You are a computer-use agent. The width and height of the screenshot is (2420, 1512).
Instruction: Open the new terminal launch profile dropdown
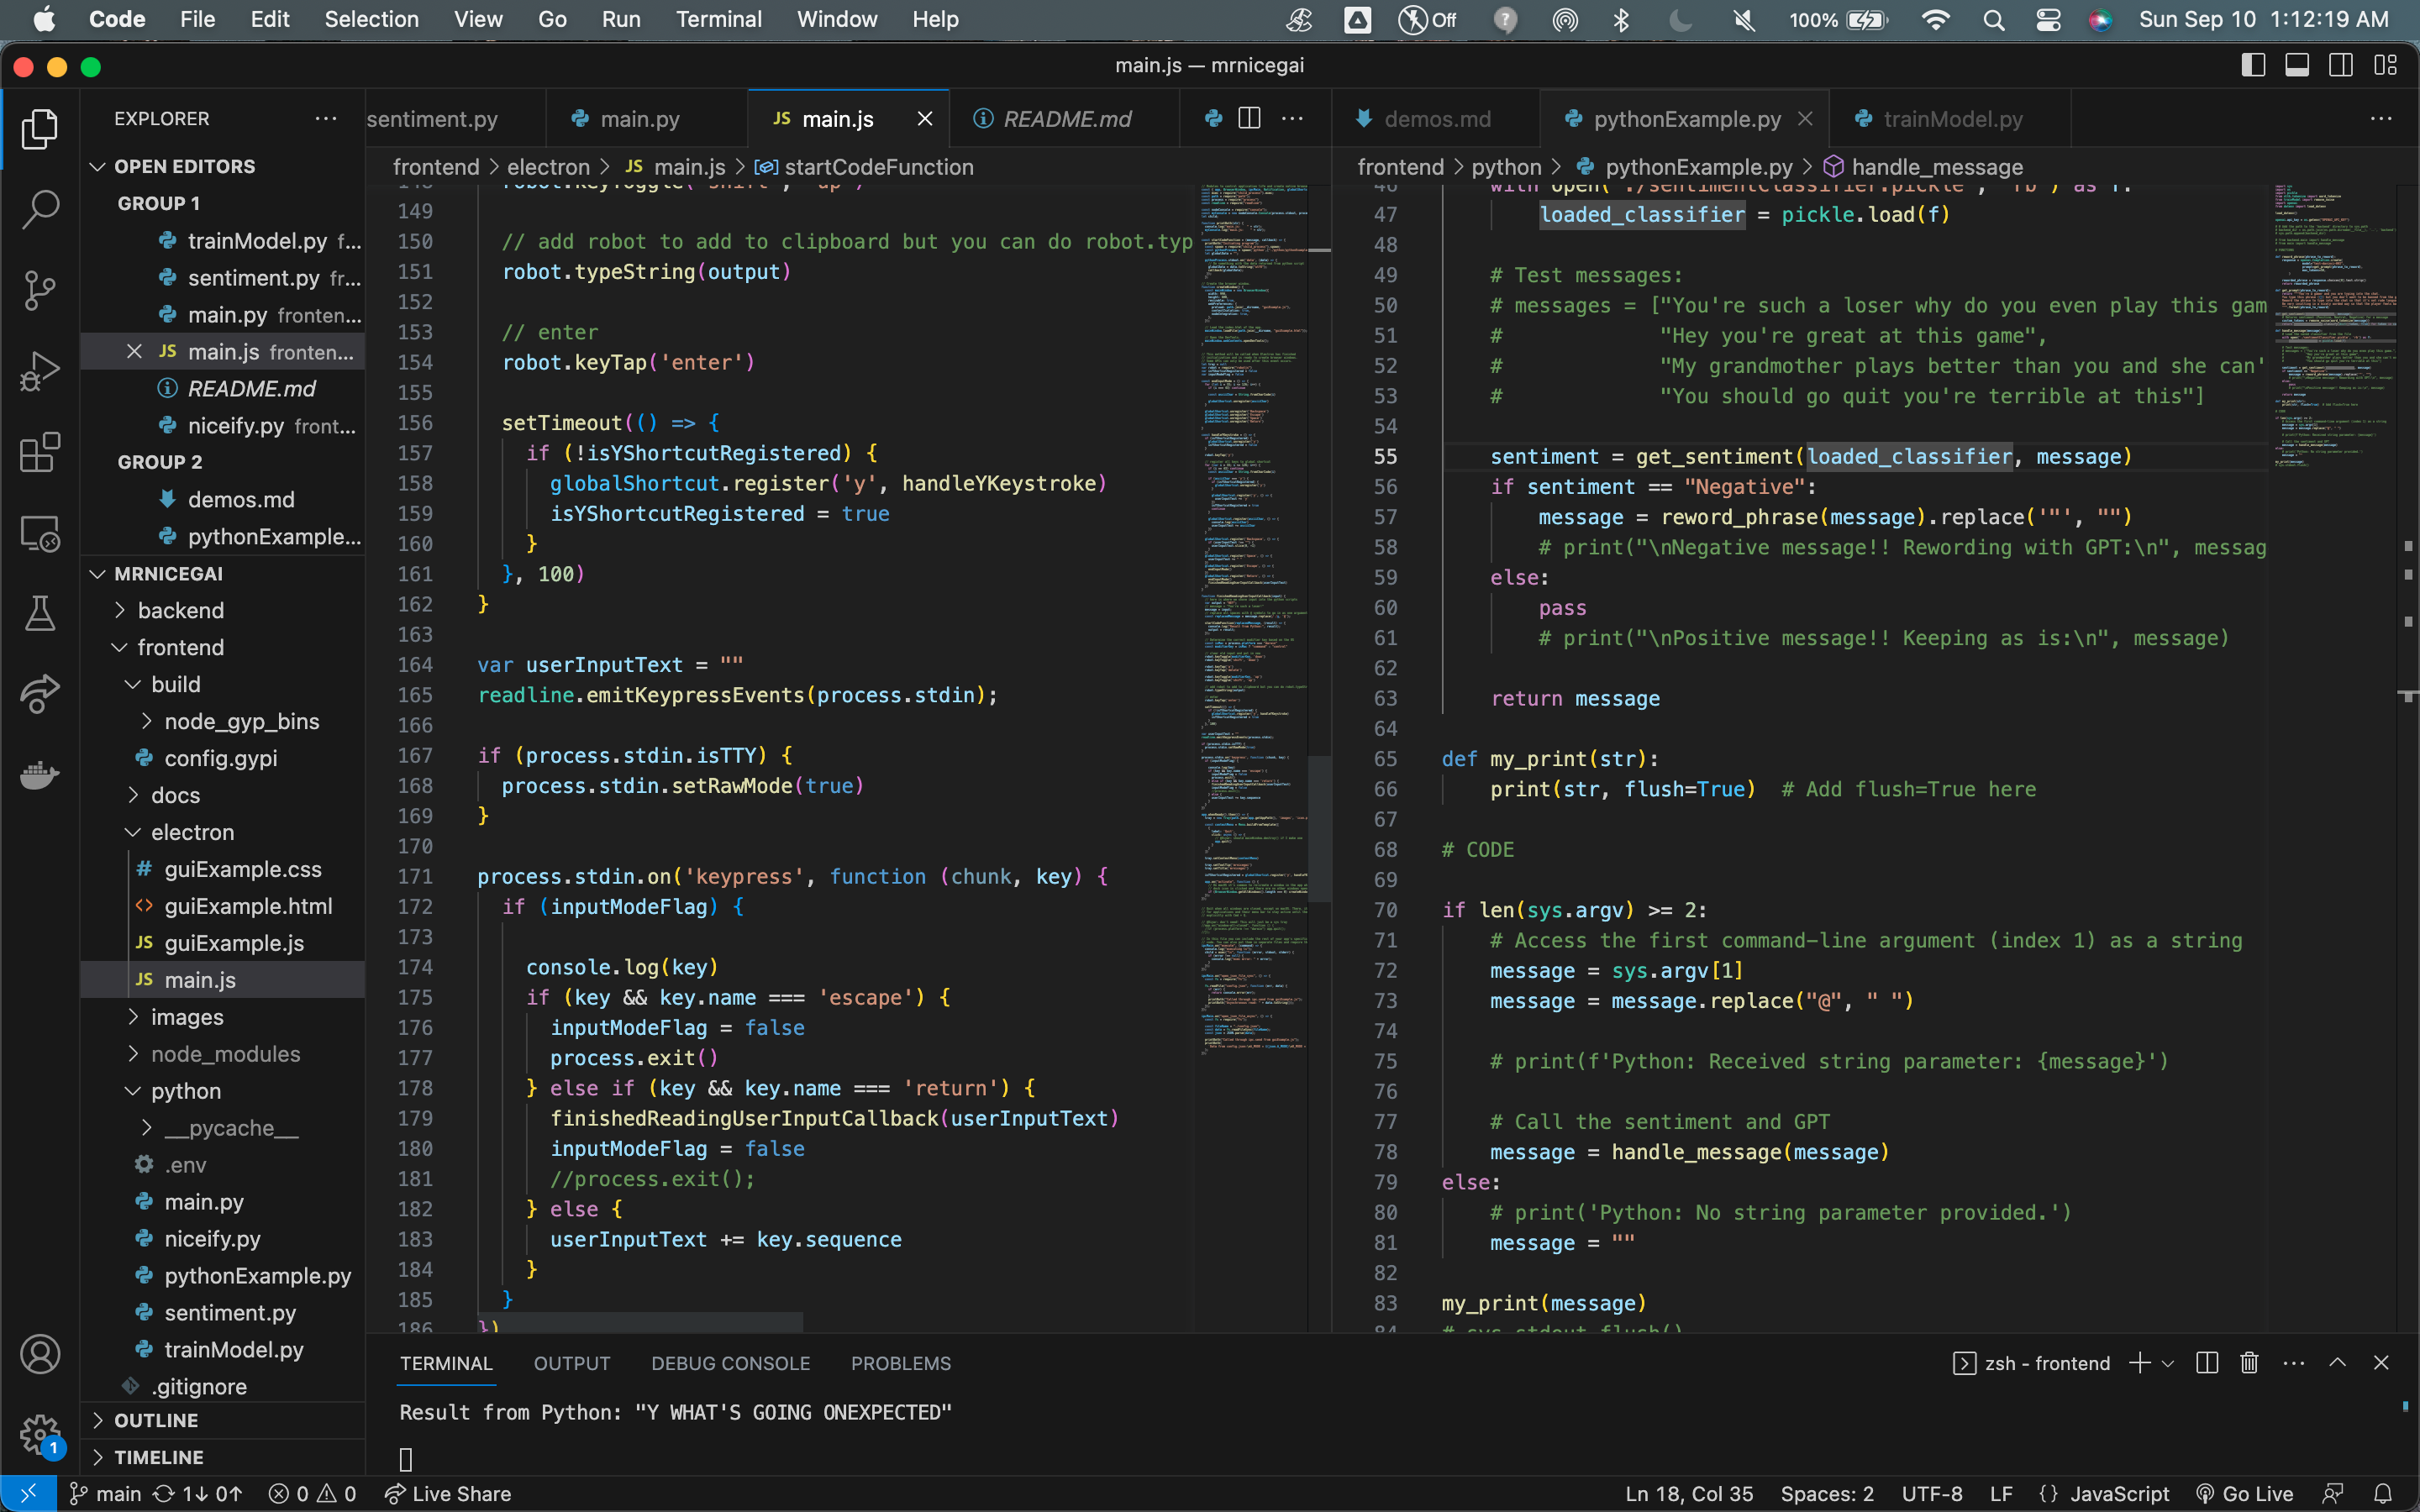tap(2168, 1363)
